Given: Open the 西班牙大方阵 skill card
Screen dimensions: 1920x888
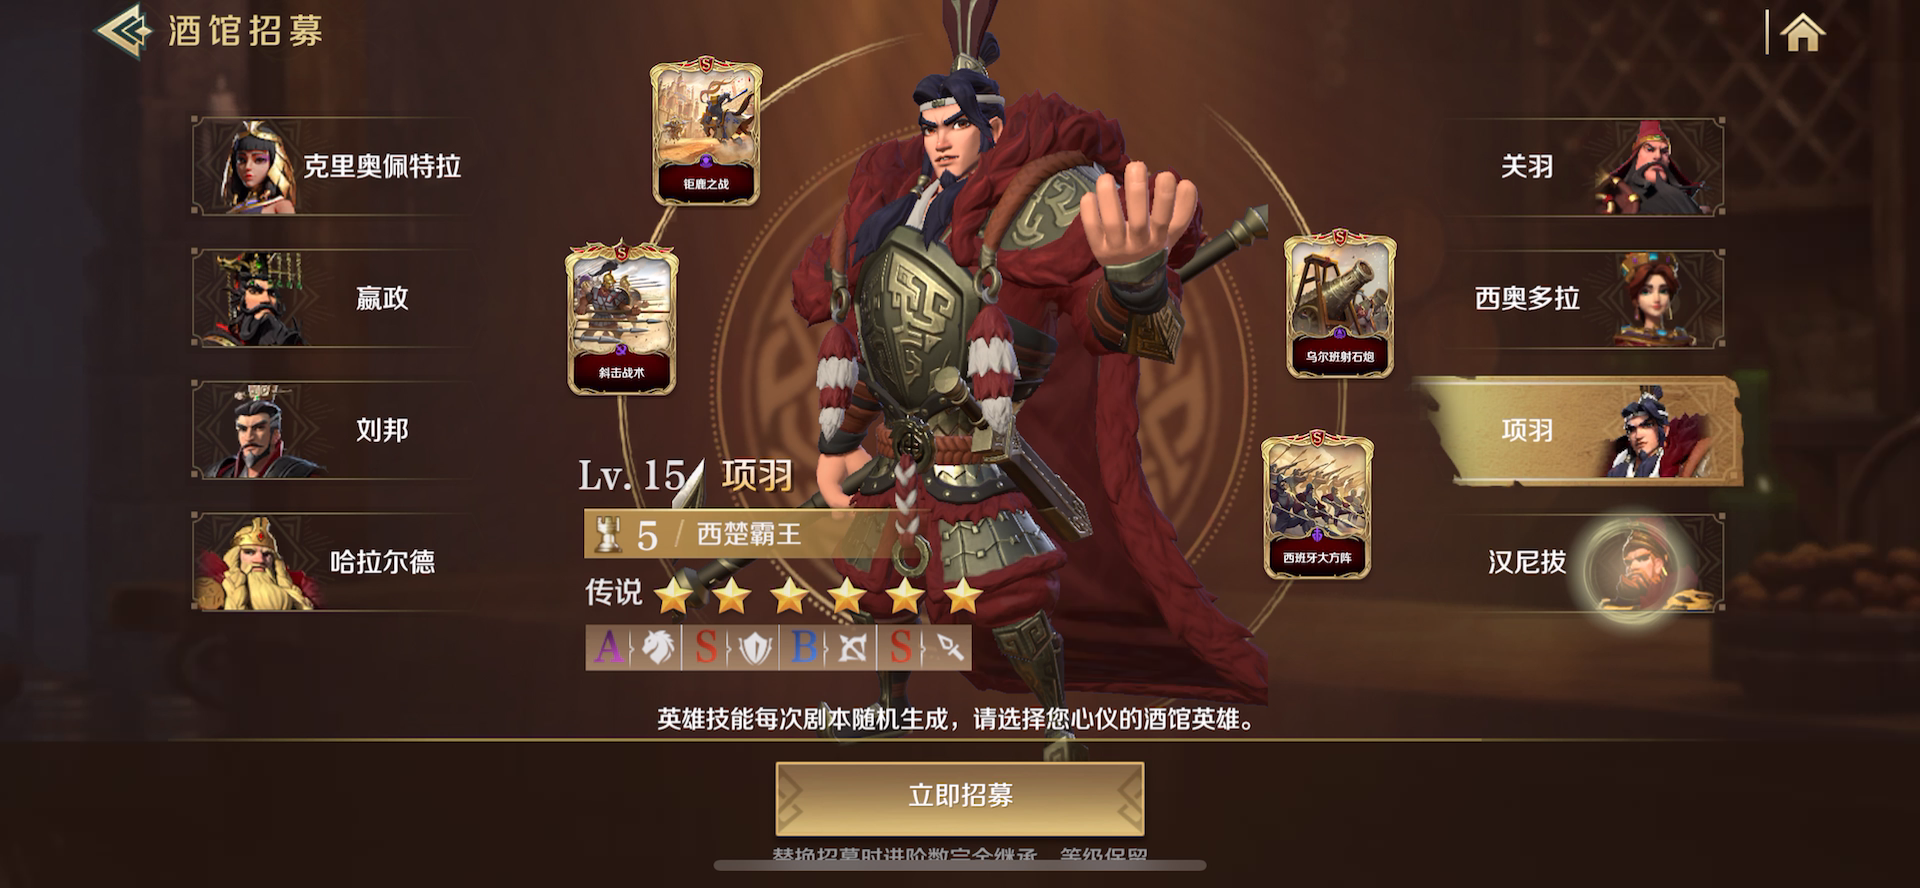Looking at the screenshot, I should pos(1317,506).
